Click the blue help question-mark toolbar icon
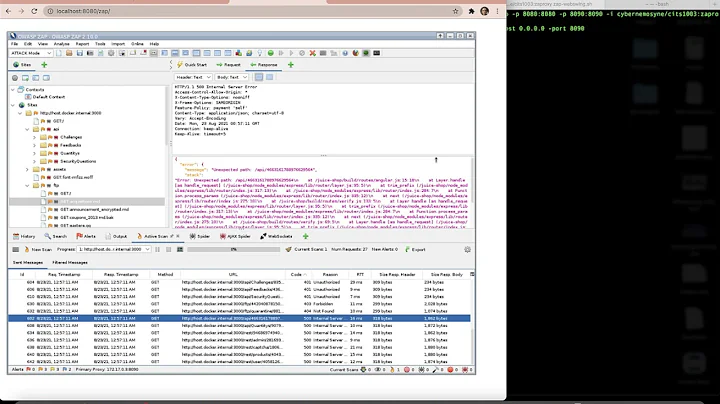The width and height of the screenshot is (720, 404). point(345,53)
